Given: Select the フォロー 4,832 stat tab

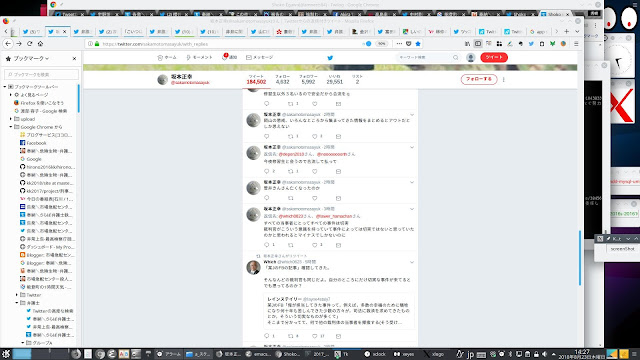Looking at the screenshot, I should (282, 80).
